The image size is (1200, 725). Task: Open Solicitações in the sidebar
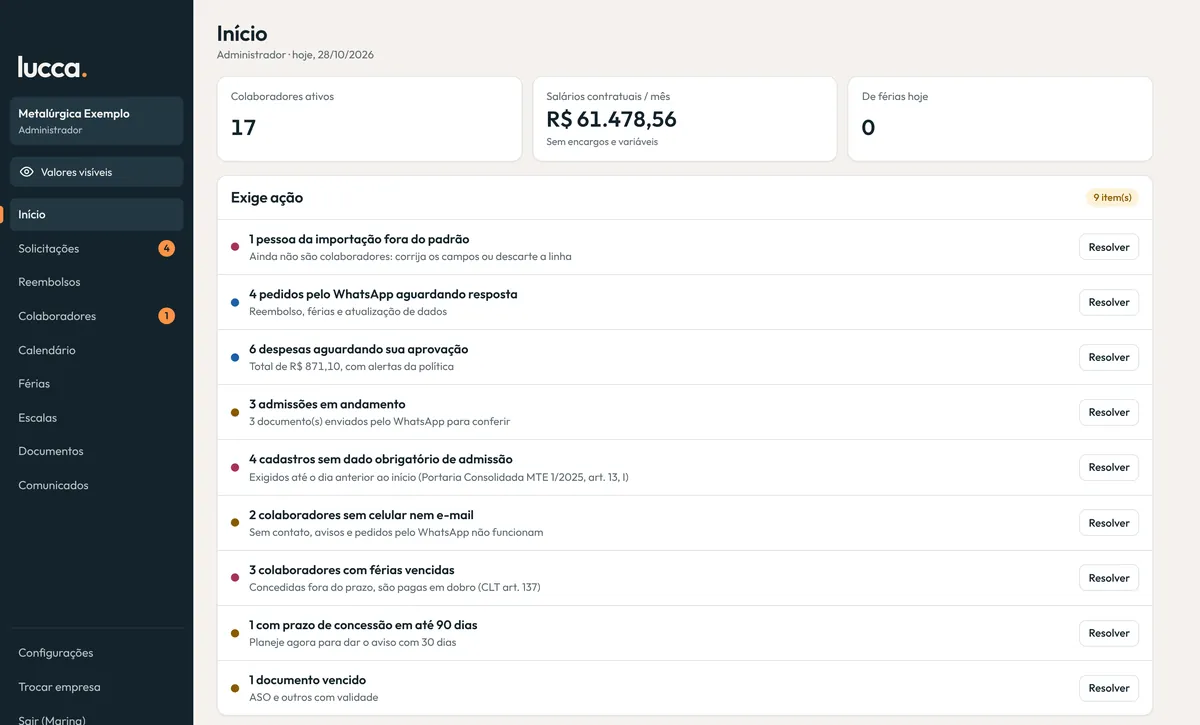click(x=97, y=248)
